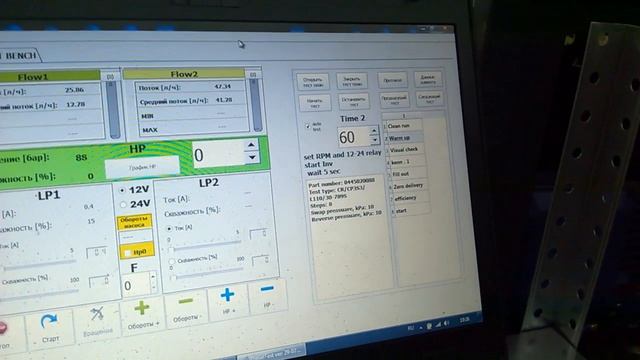Click the Flow2 level gauge bar

256,105
